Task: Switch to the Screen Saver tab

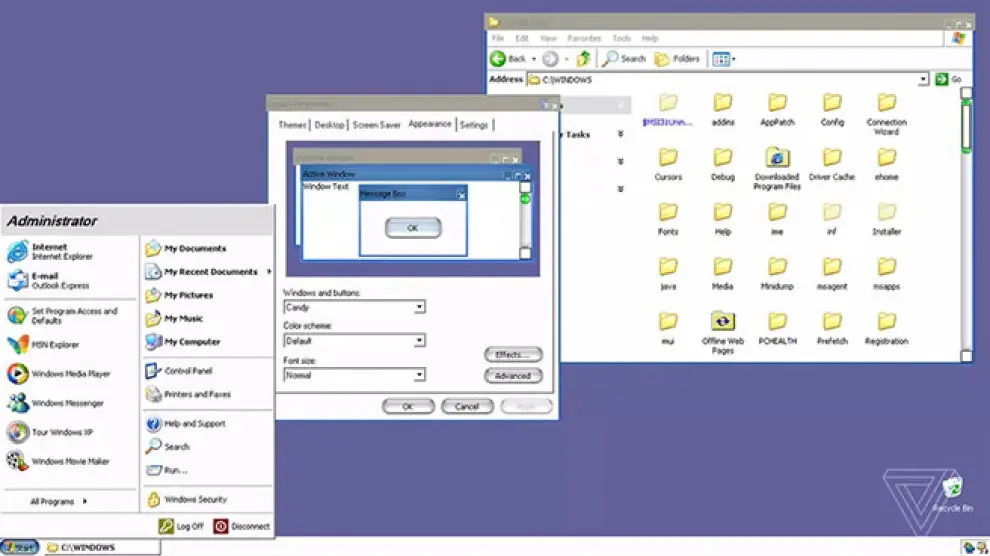Action: pyautogui.click(x=377, y=125)
